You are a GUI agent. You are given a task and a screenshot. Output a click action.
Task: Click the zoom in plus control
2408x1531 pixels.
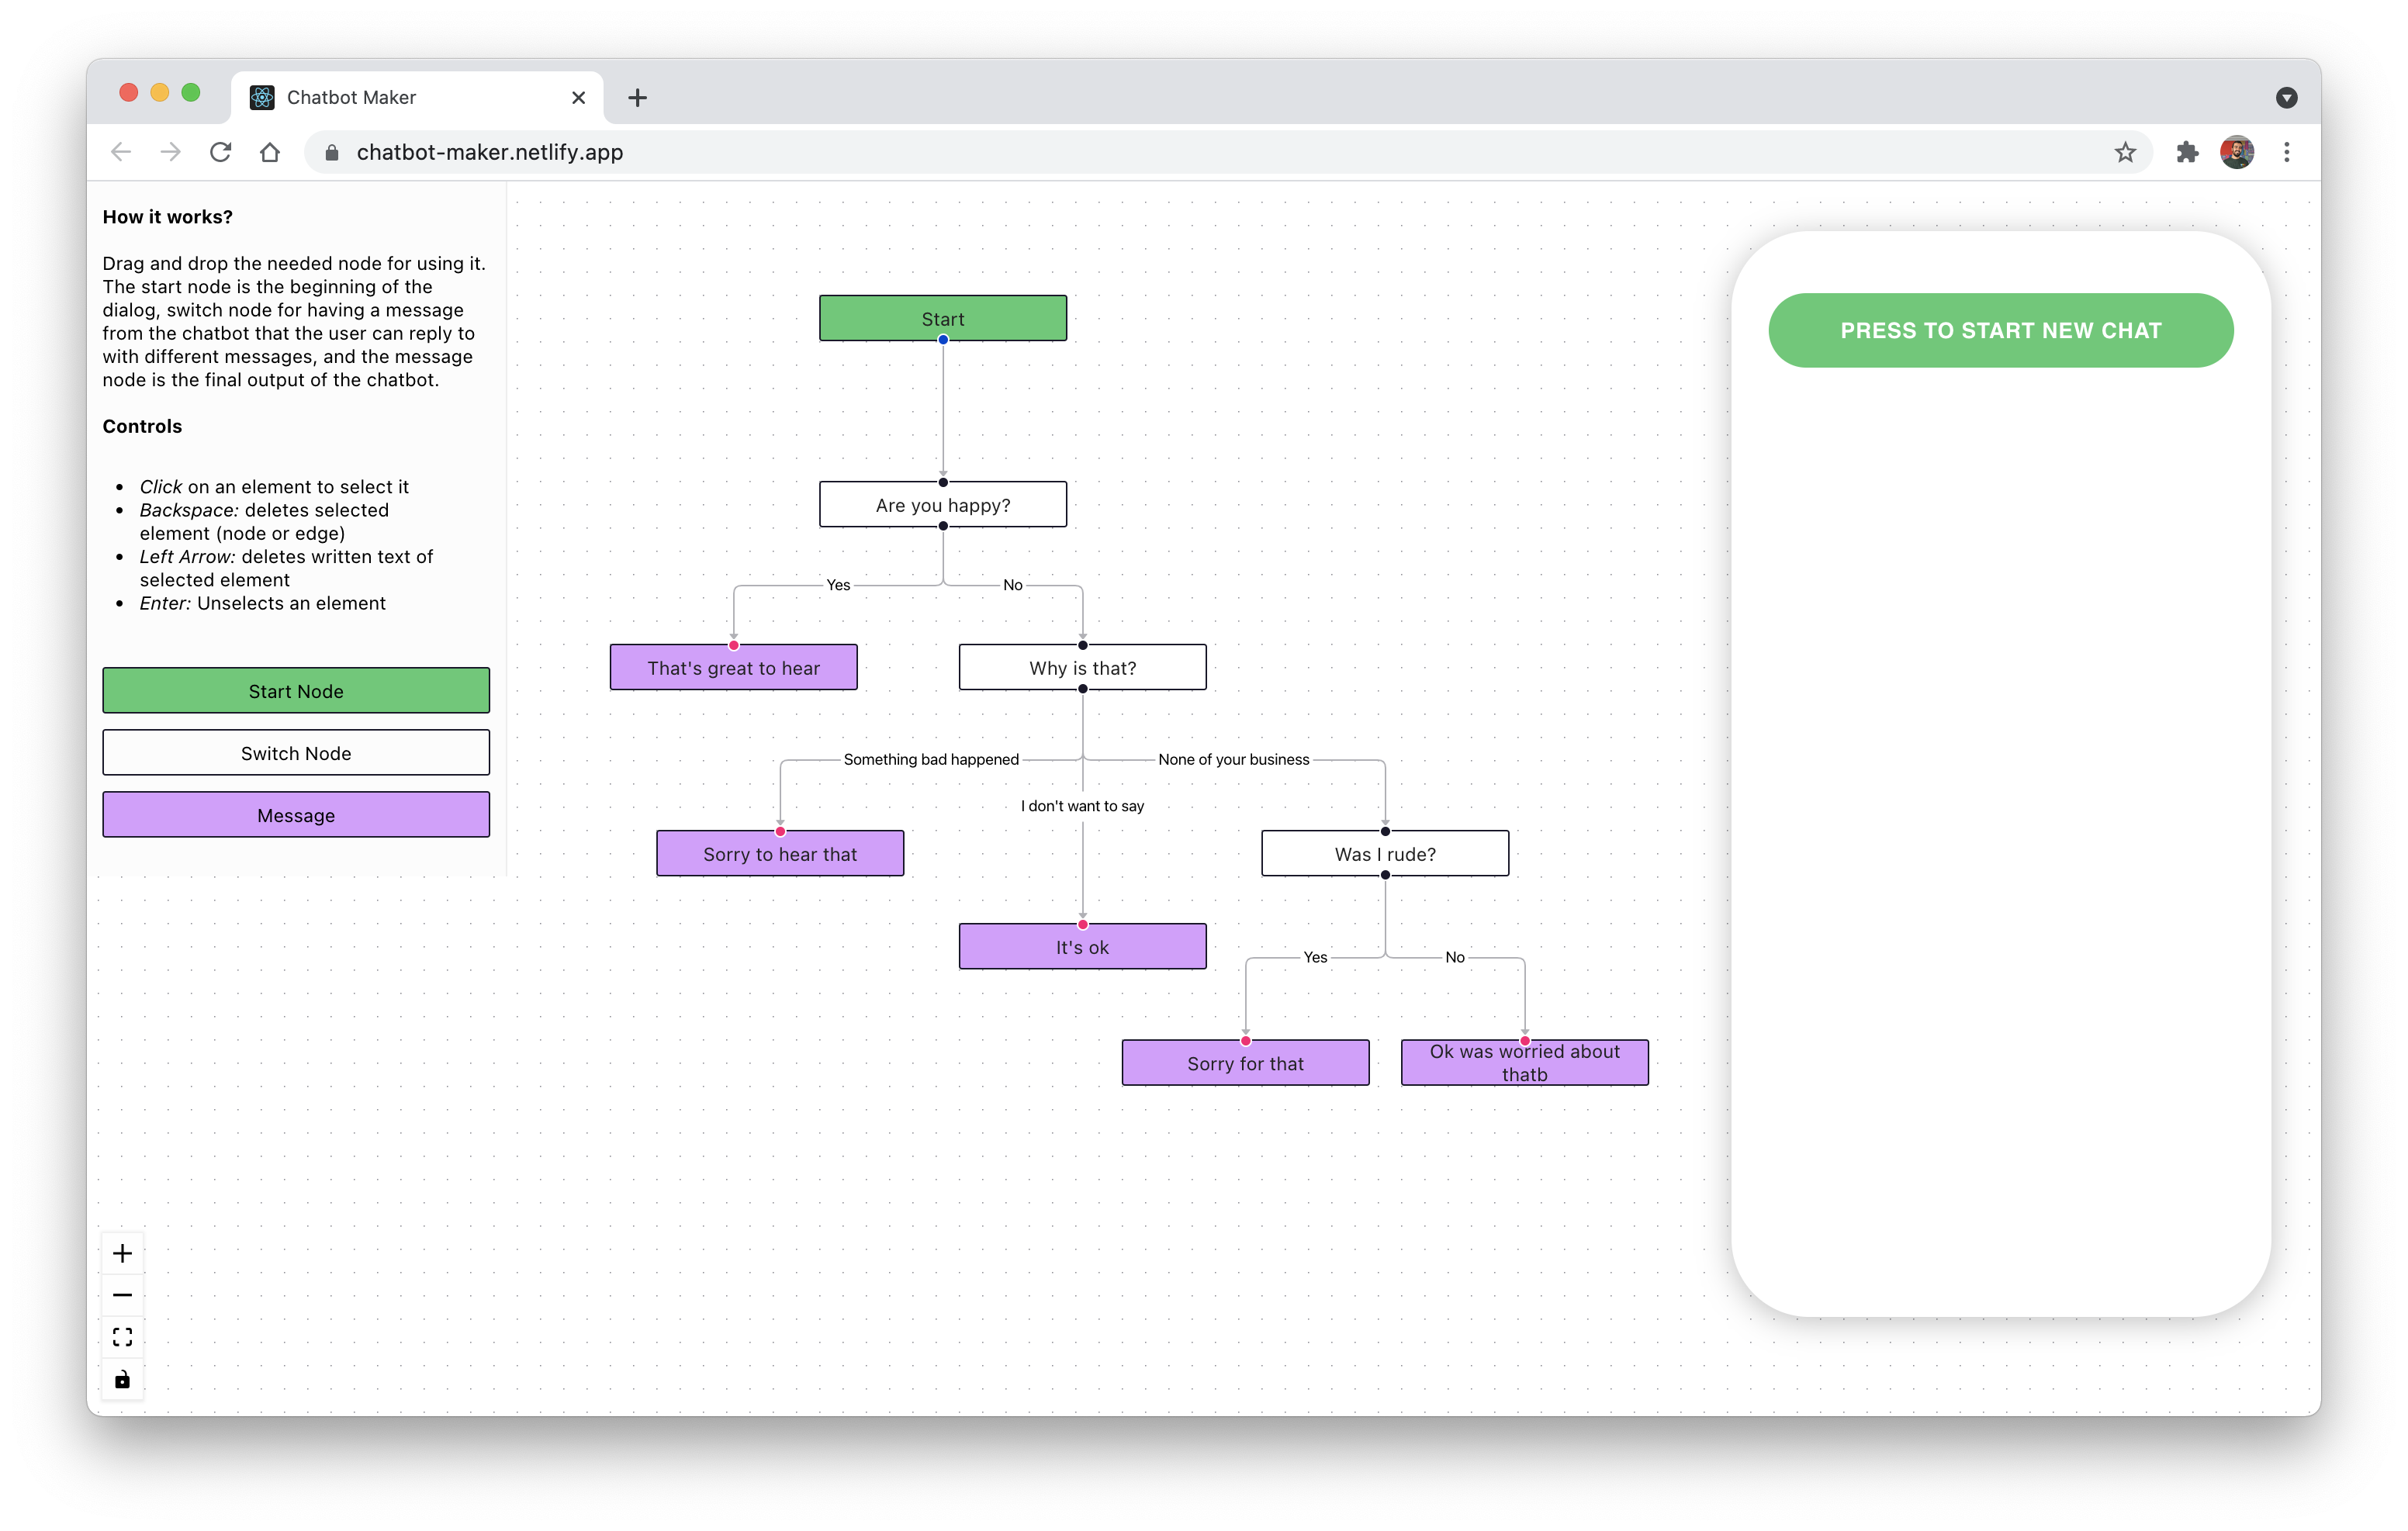tap(122, 1253)
